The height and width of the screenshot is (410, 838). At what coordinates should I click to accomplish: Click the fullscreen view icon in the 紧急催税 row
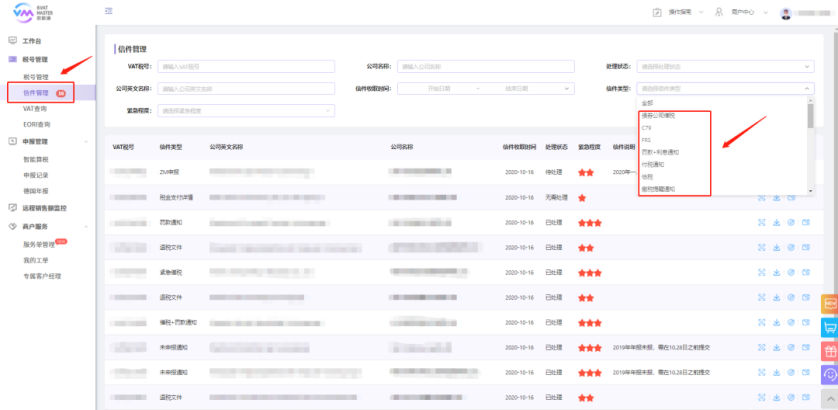[x=761, y=272]
